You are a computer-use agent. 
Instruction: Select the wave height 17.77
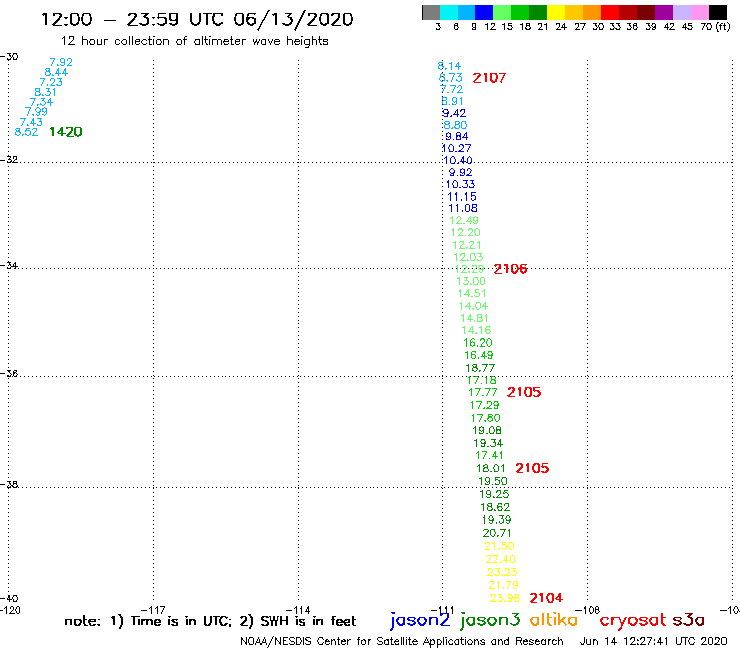482,392
